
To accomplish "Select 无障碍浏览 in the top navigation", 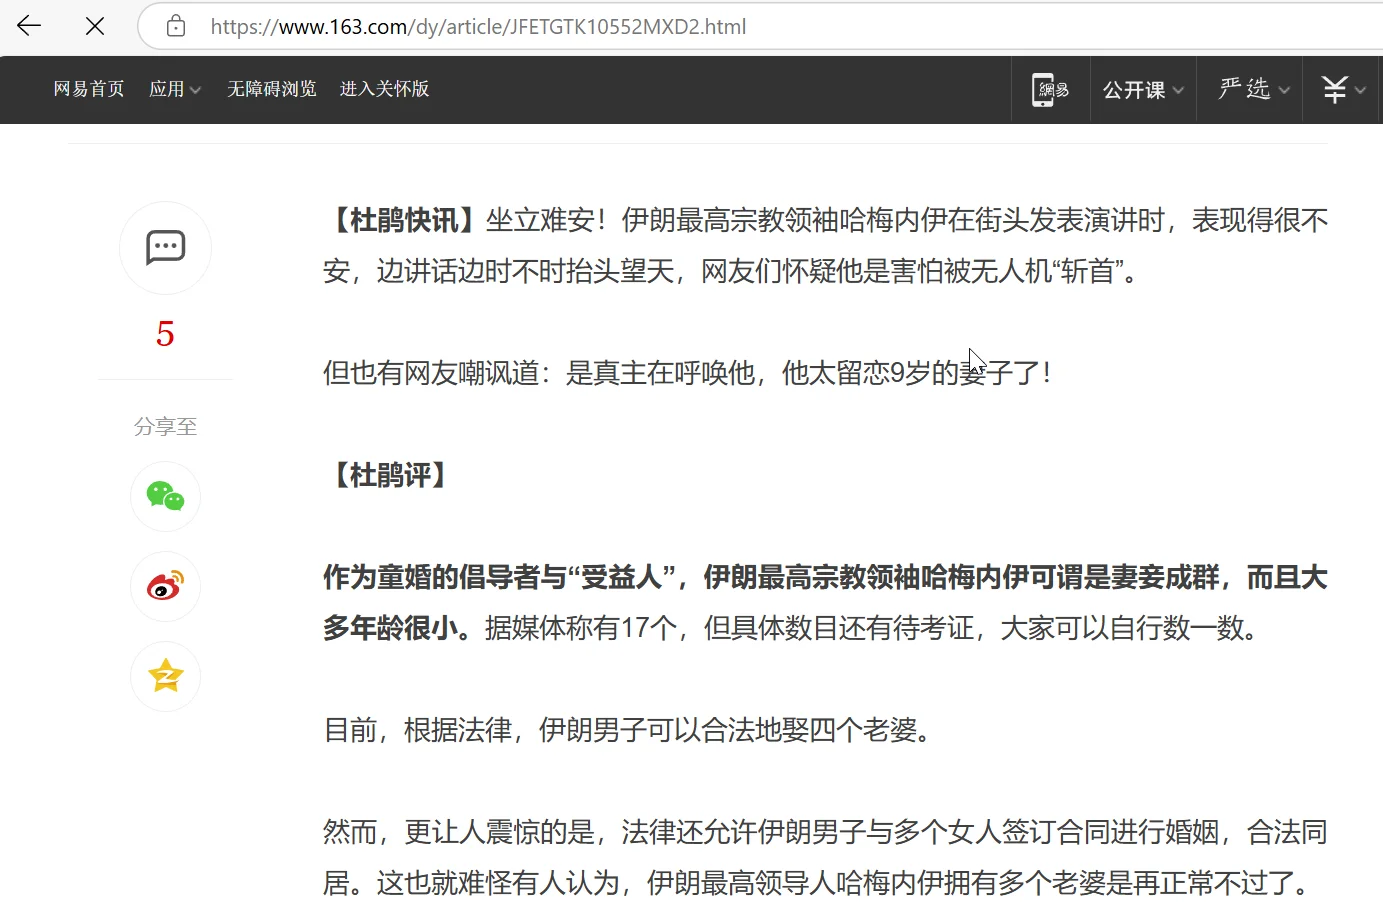I will pyautogui.click(x=272, y=89).
